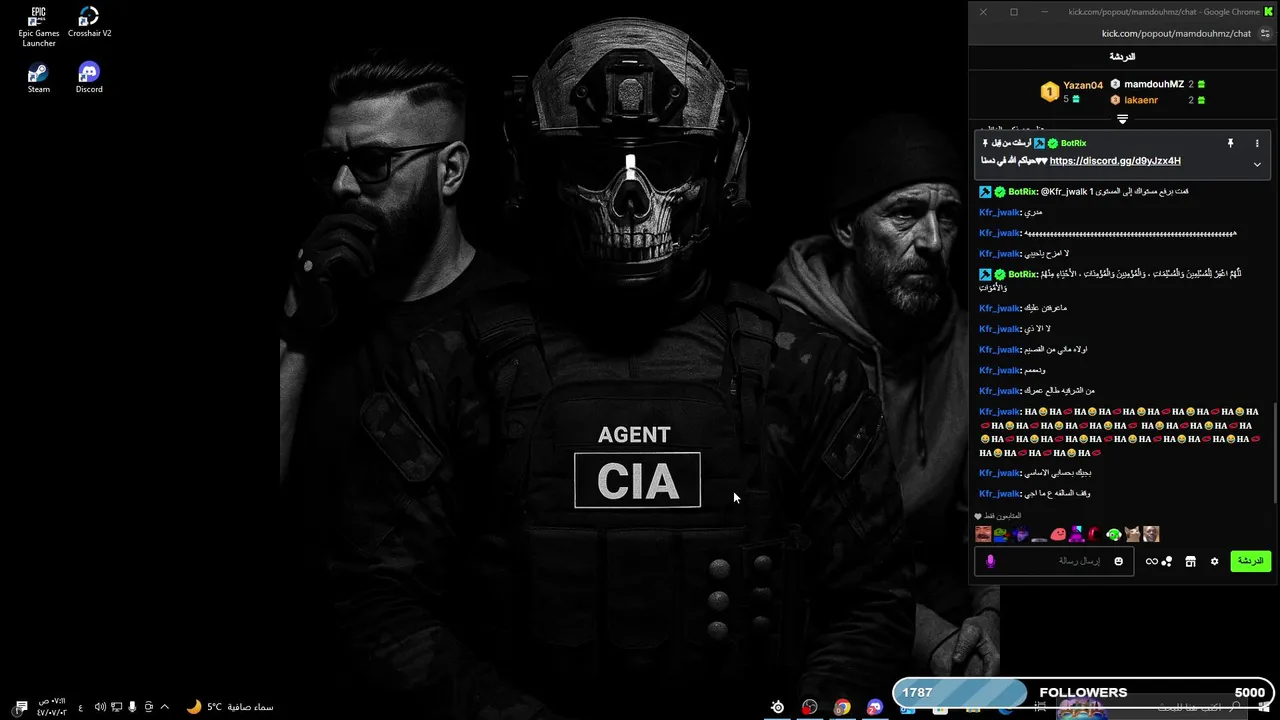Viewport: 1280px width, 720px height.
Task: Open mamdouhMZ leaderboard entry
Action: 1154,85
